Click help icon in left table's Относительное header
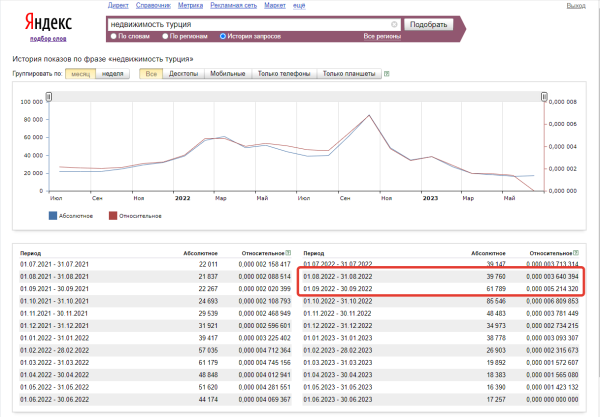Image resolution: width=600 pixels, height=417 pixels. (288, 253)
